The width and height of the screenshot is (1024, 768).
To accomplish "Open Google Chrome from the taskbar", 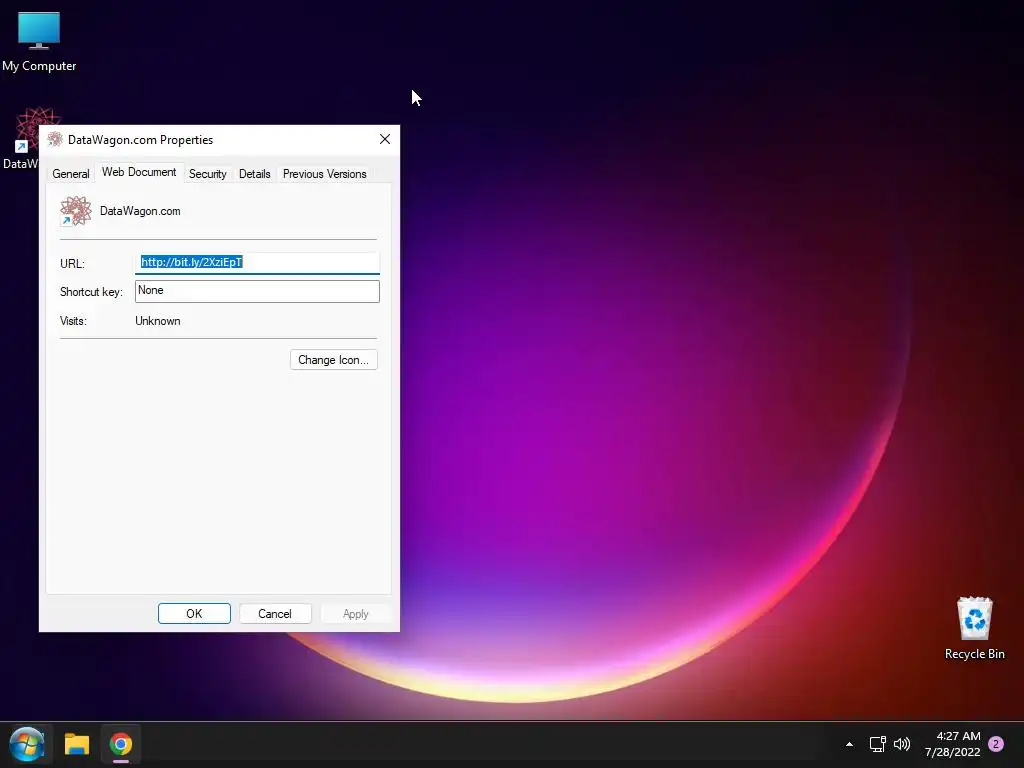I will (x=121, y=744).
